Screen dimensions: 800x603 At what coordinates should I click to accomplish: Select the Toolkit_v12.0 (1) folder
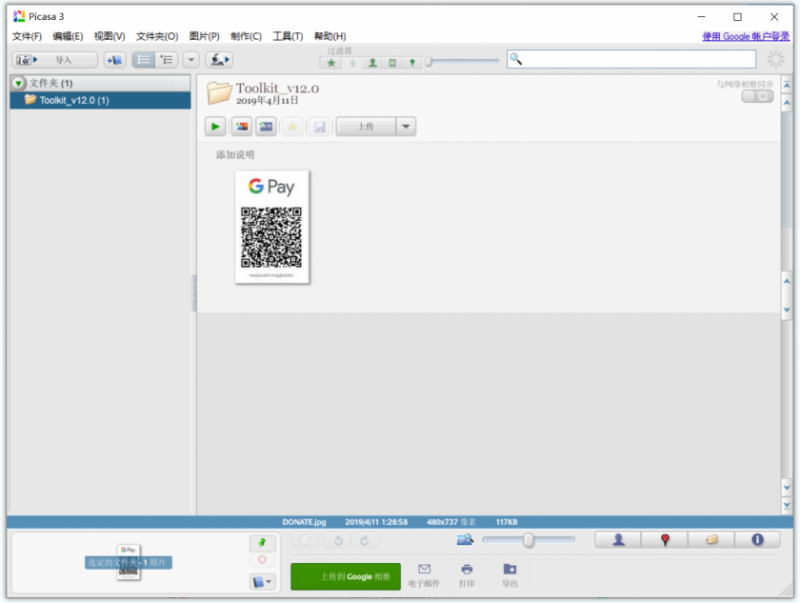[101, 100]
